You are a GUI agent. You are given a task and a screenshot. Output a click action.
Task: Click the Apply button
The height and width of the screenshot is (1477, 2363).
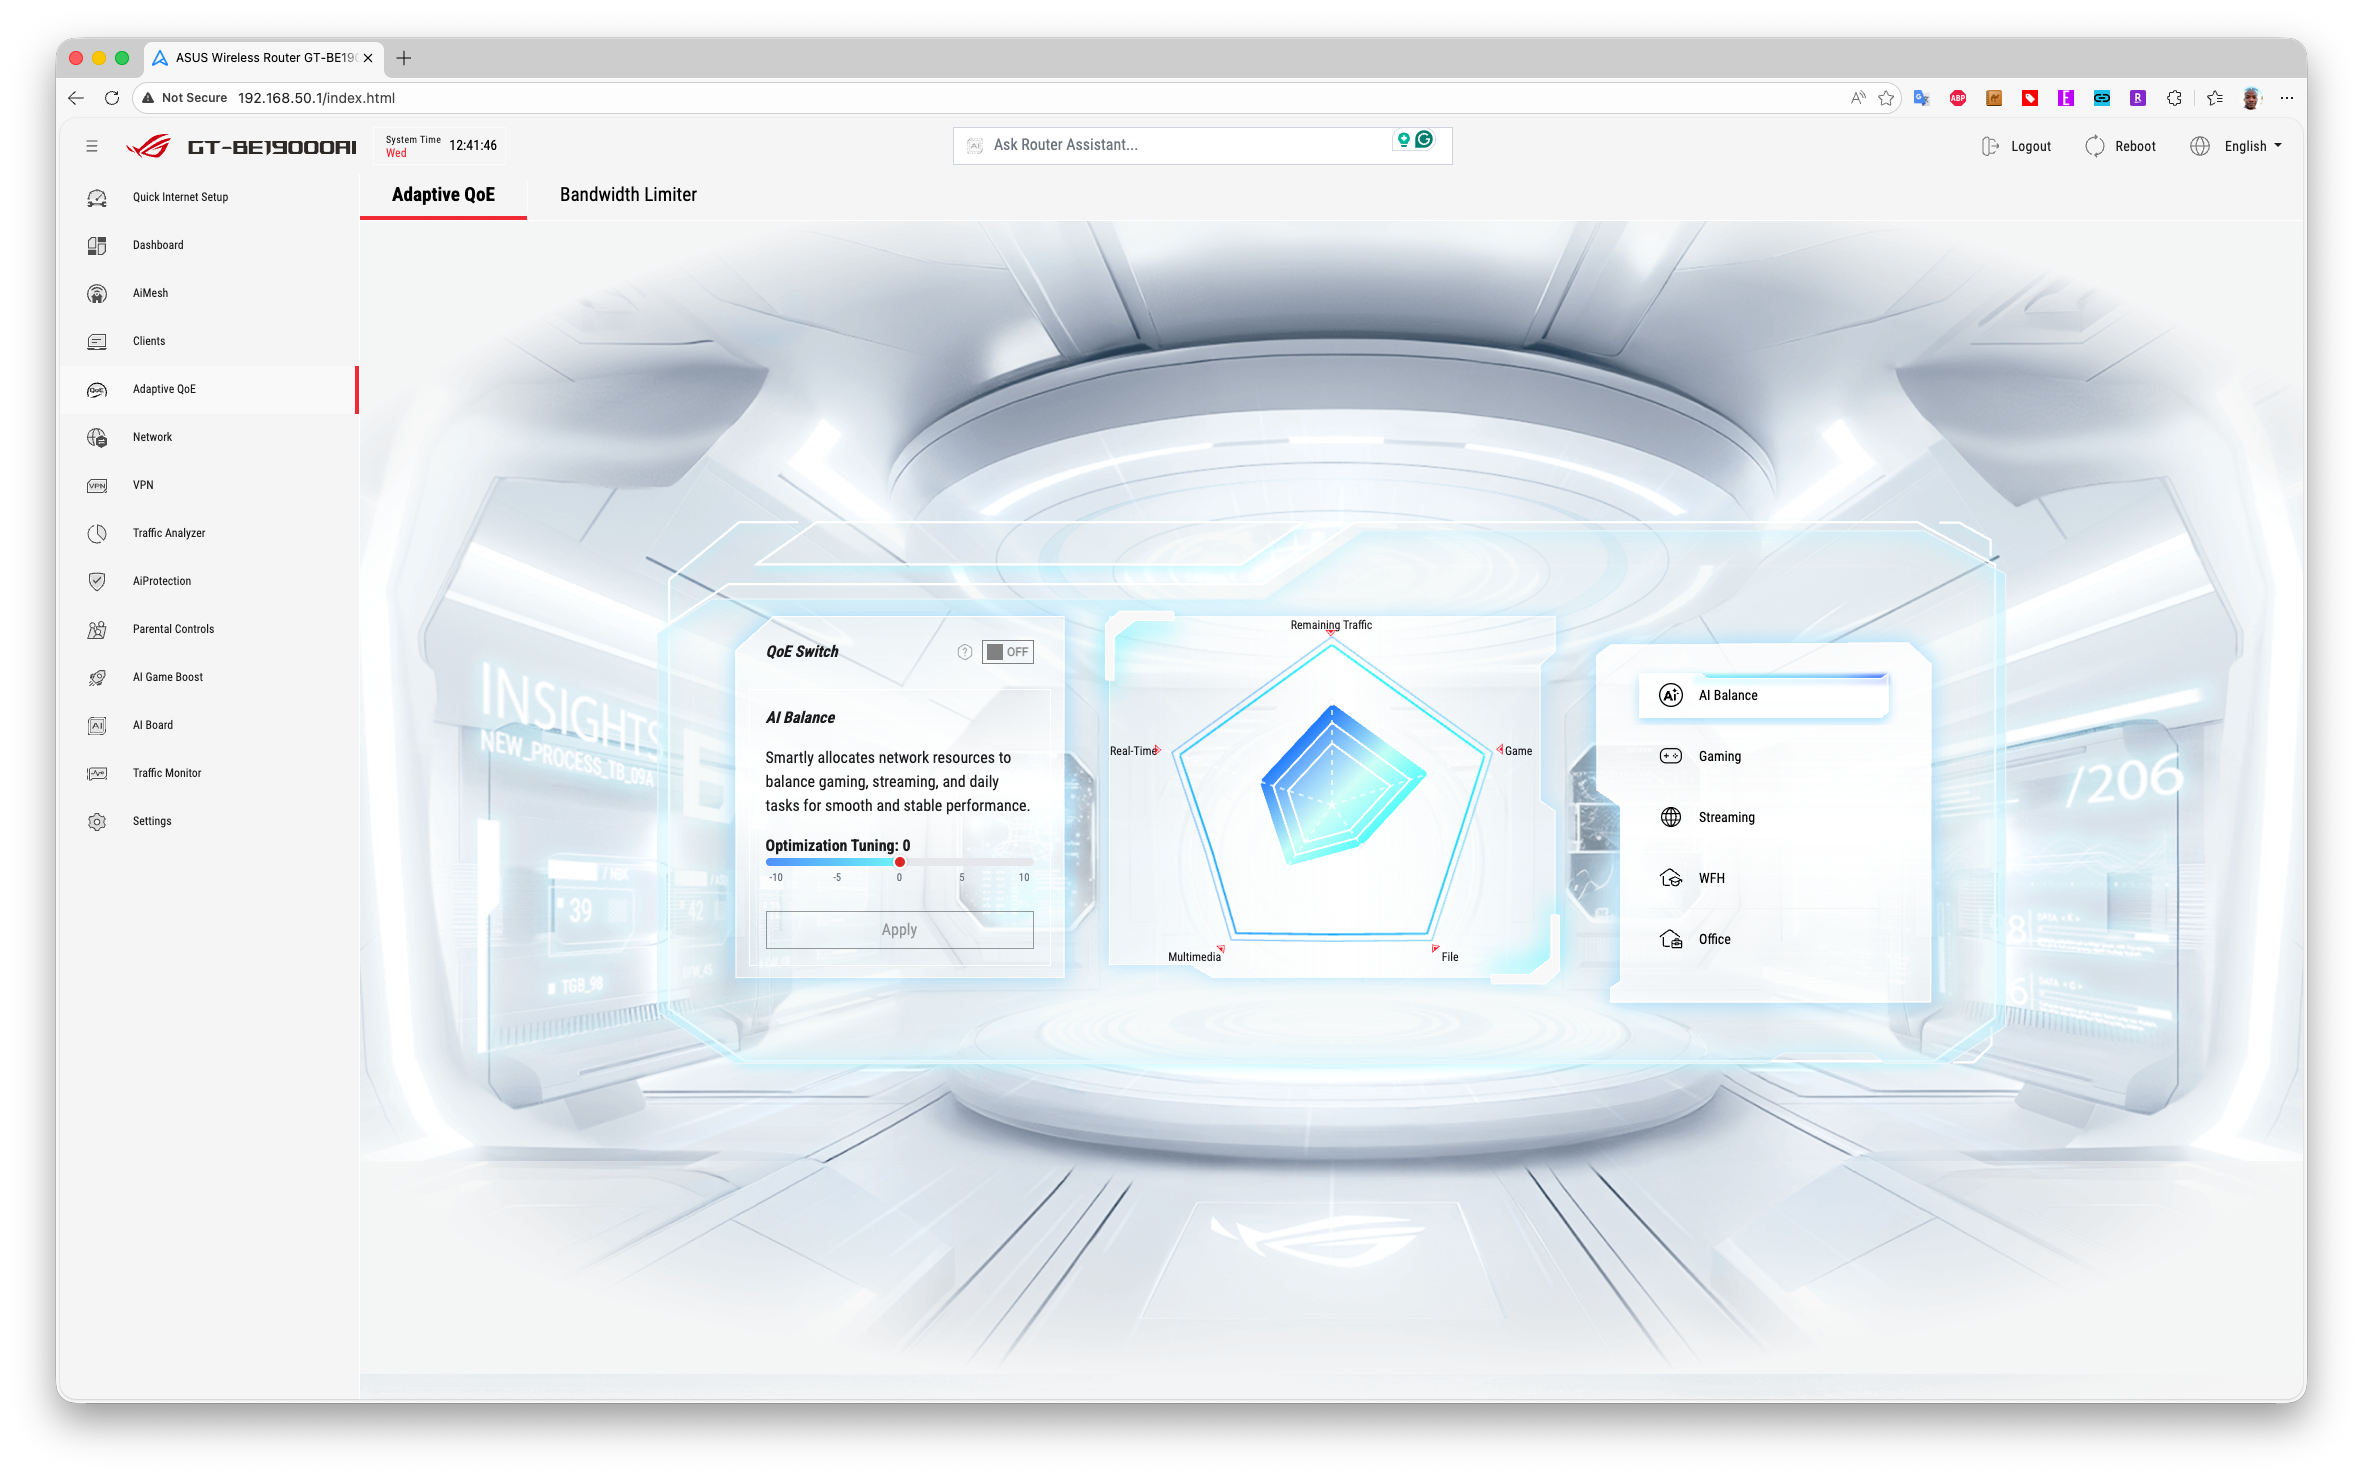(899, 929)
